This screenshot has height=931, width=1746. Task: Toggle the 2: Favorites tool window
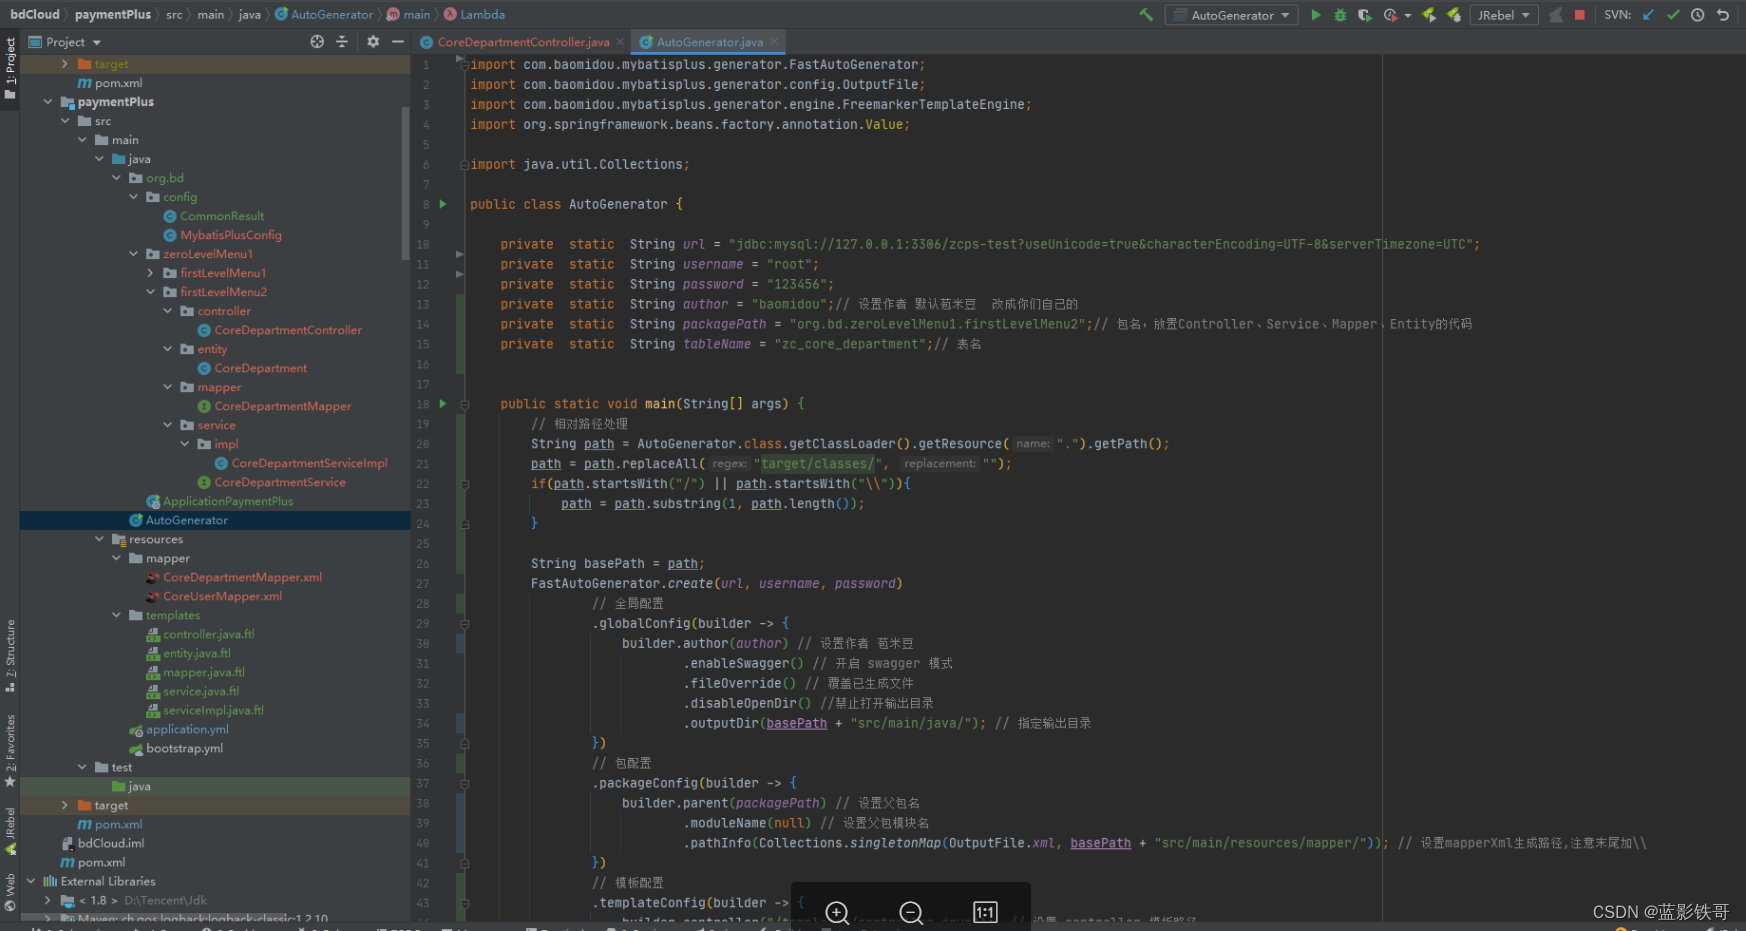click(10, 750)
